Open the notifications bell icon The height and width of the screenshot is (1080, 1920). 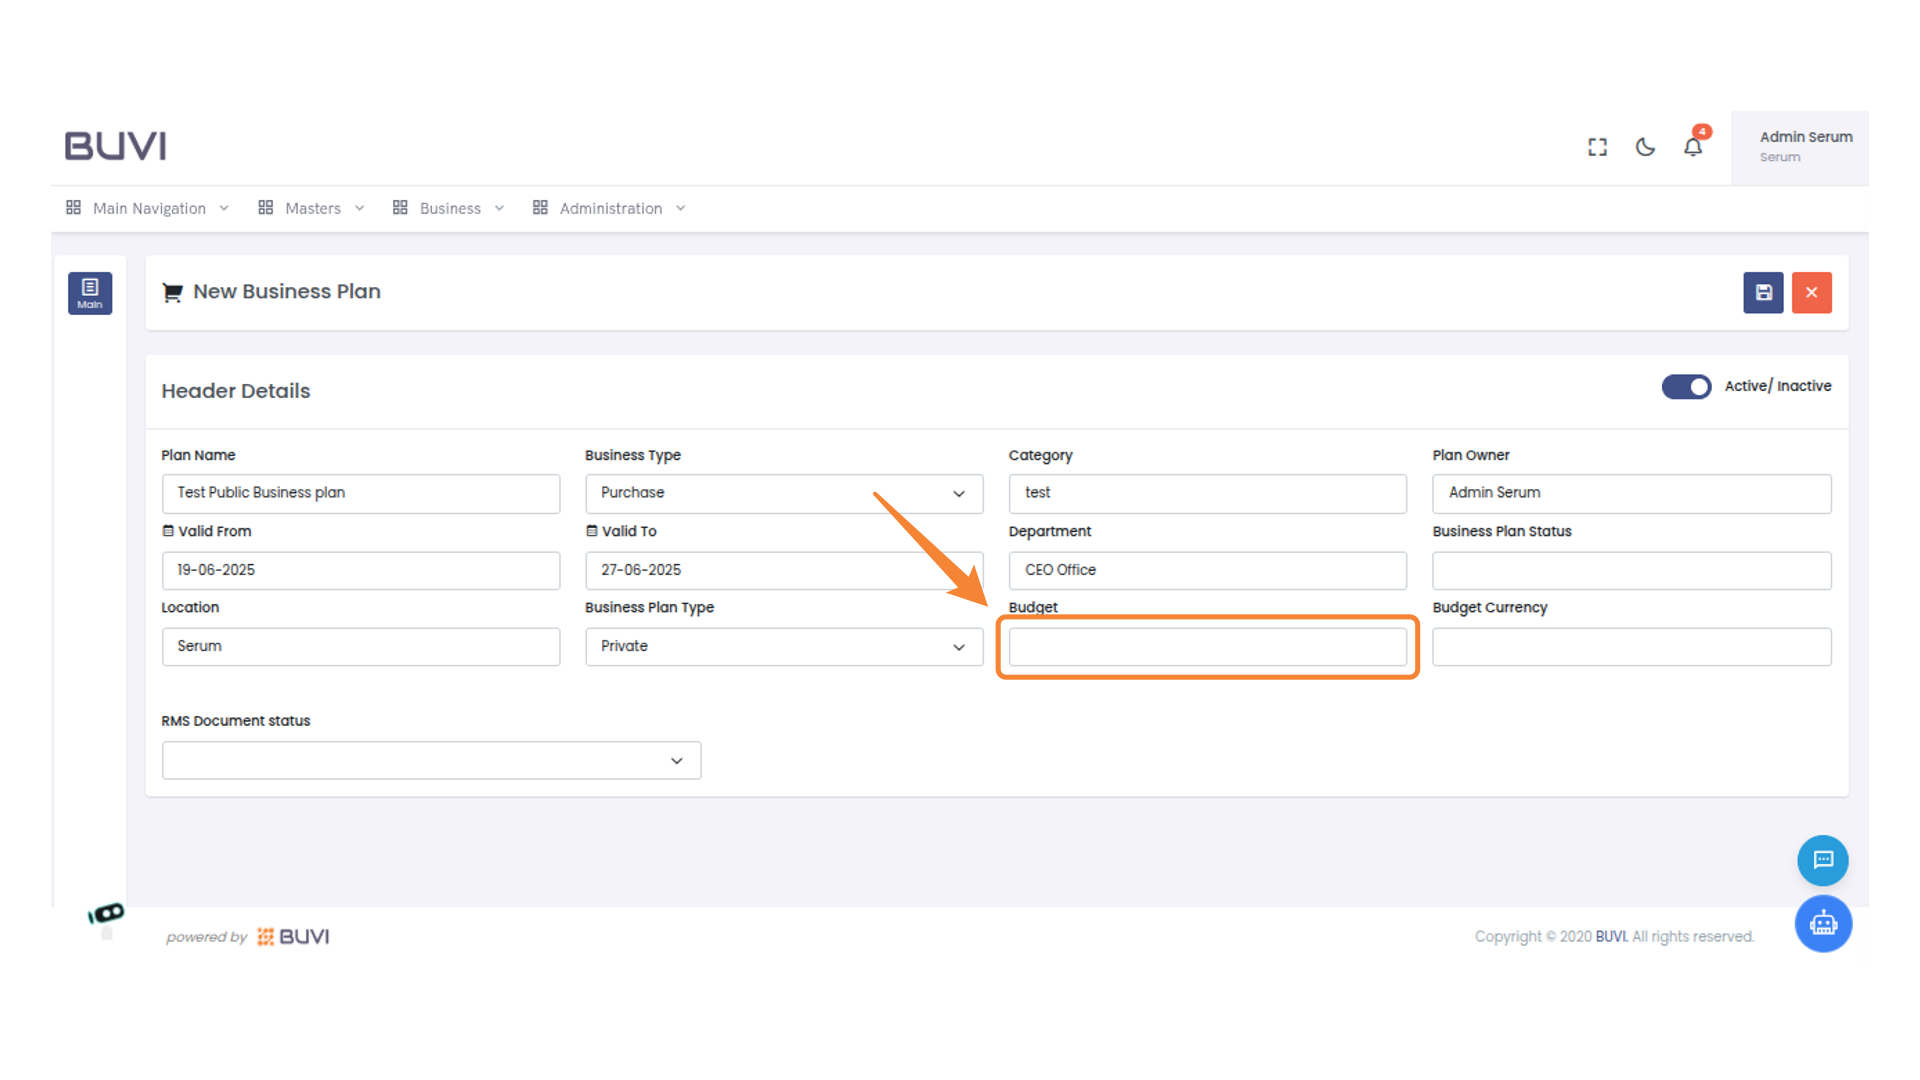pyautogui.click(x=1692, y=147)
